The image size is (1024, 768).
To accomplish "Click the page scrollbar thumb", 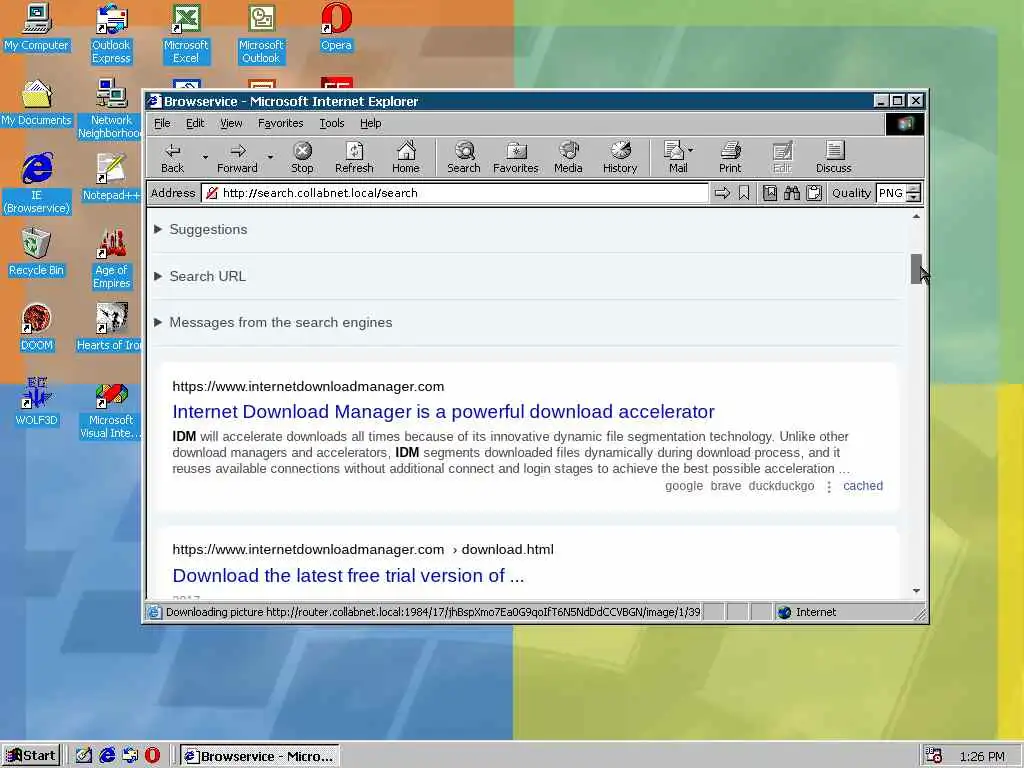I will pos(916,269).
